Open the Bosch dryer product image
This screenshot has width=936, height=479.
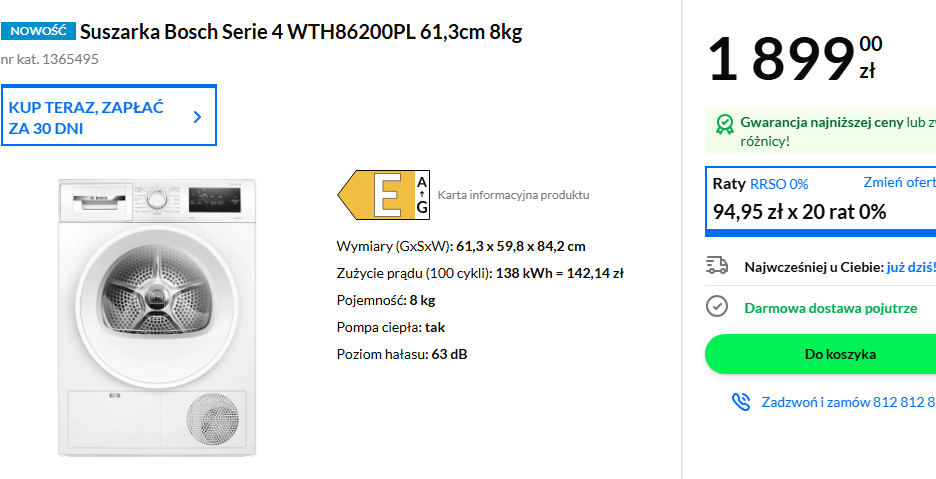coord(157,316)
